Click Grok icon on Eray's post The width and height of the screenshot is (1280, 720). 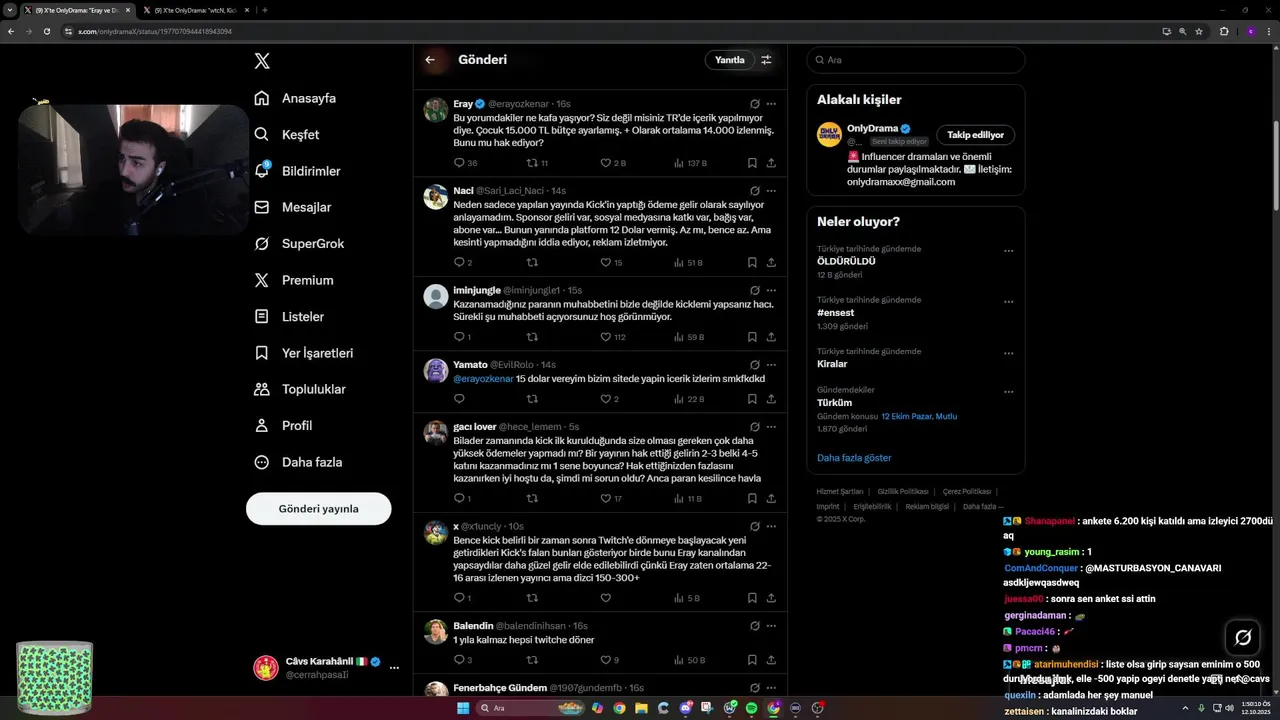coord(754,104)
